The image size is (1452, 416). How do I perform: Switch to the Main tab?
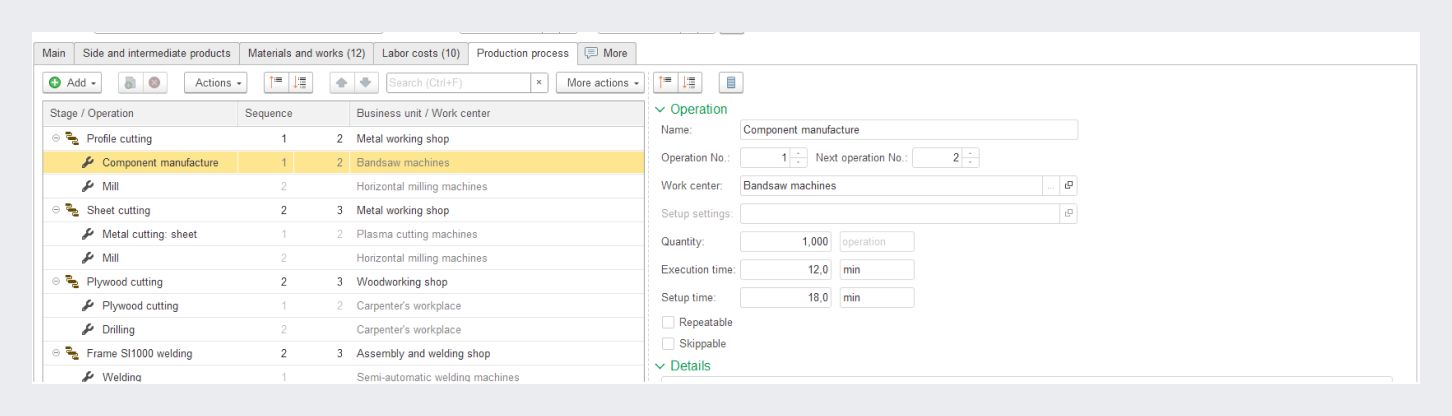54,53
